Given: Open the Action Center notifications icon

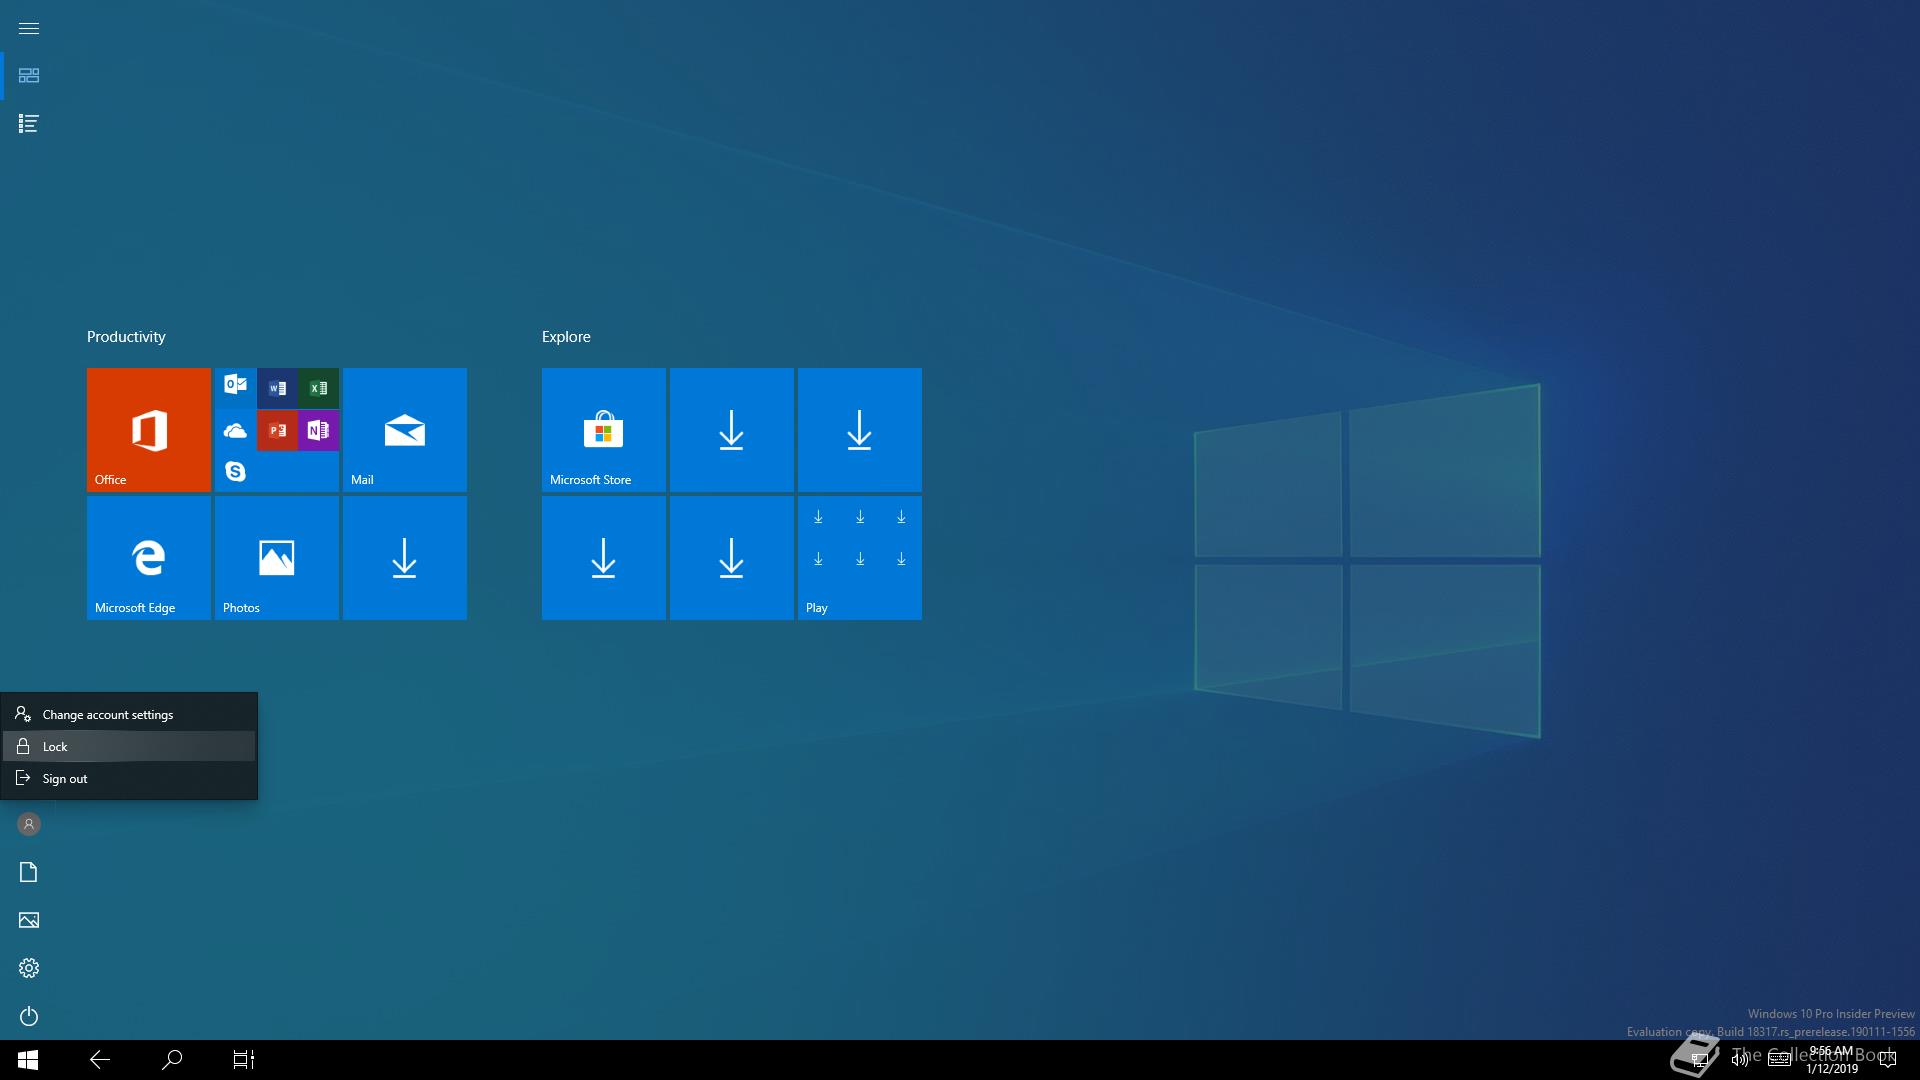Looking at the screenshot, I should coord(1887,1060).
